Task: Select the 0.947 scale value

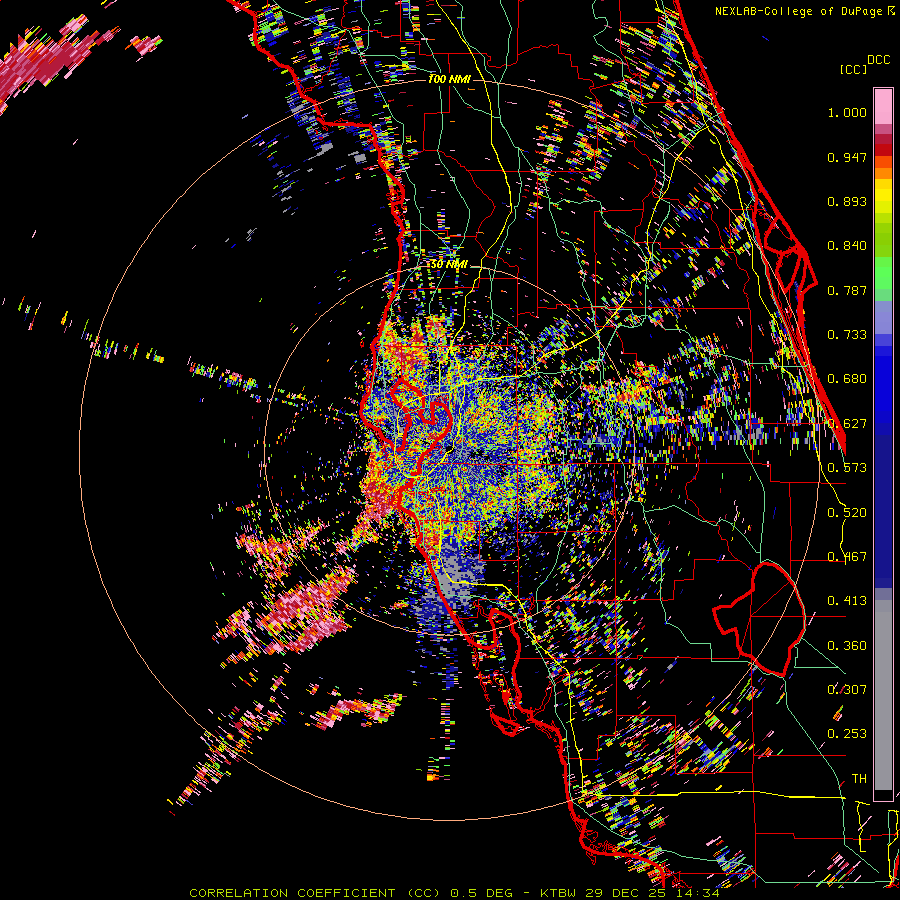Action: click(x=847, y=157)
